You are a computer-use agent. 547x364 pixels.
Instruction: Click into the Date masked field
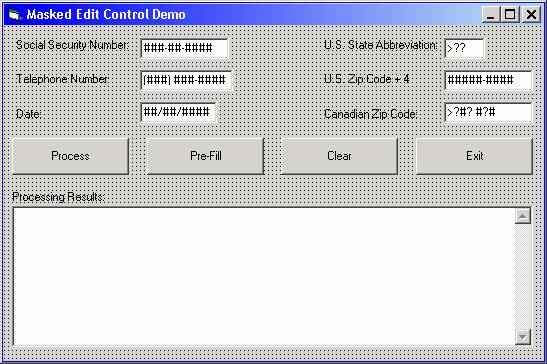(178, 112)
